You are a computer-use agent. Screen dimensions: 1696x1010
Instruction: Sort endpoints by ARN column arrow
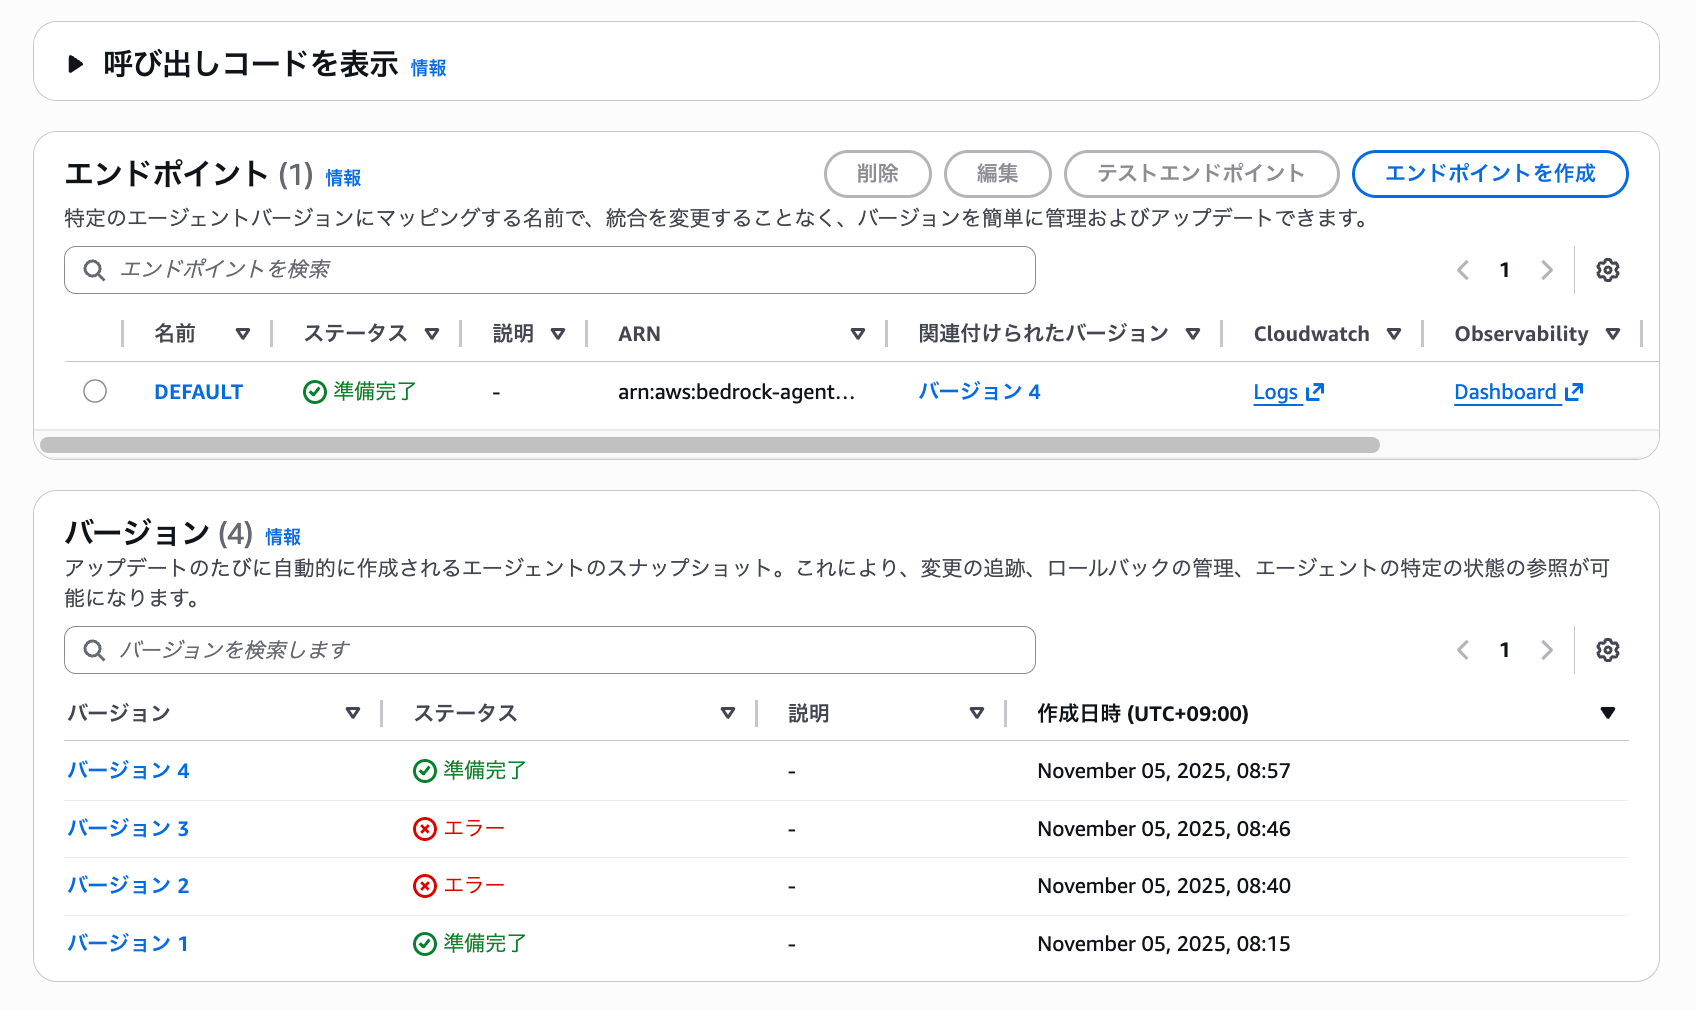857,334
